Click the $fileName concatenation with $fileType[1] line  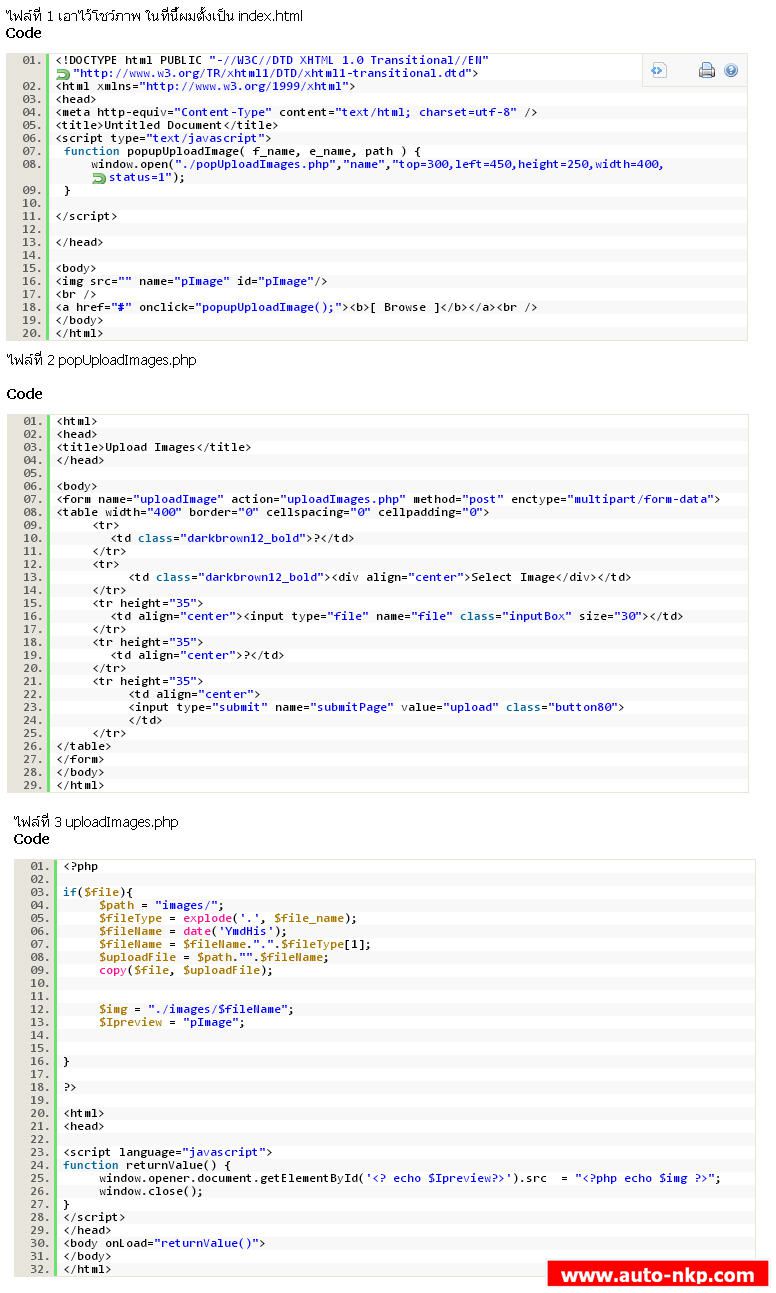coord(234,944)
